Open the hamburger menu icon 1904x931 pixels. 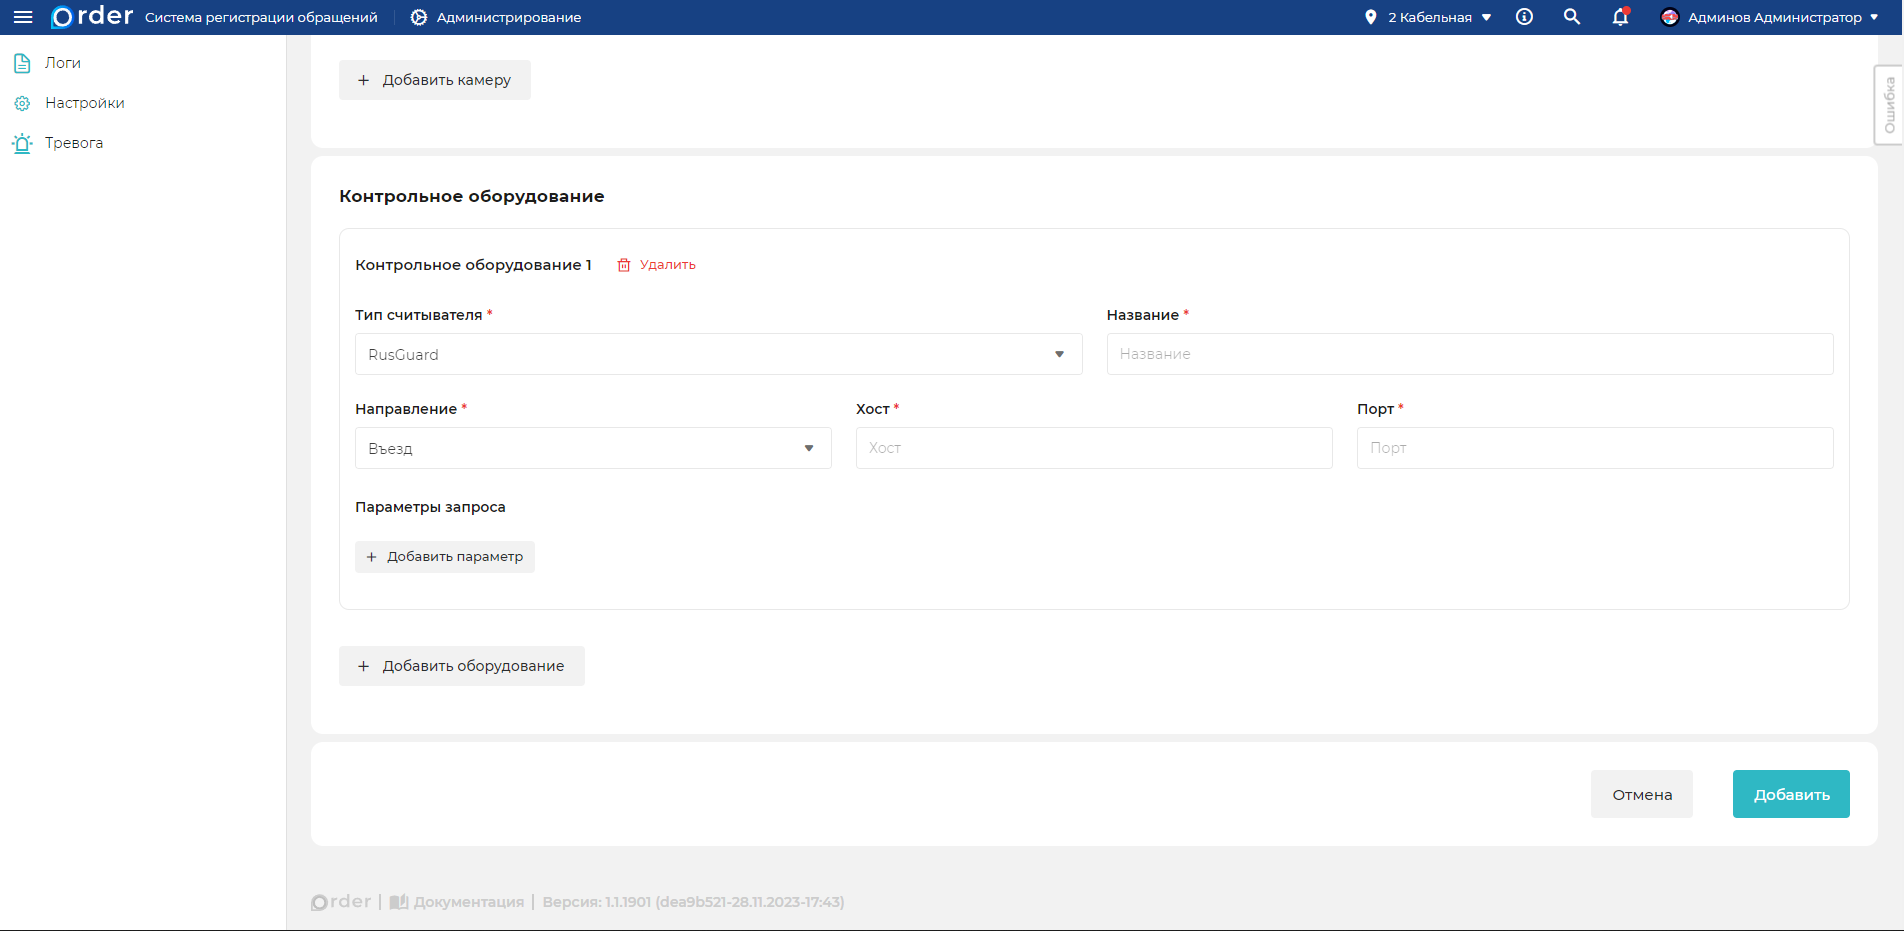click(23, 17)
